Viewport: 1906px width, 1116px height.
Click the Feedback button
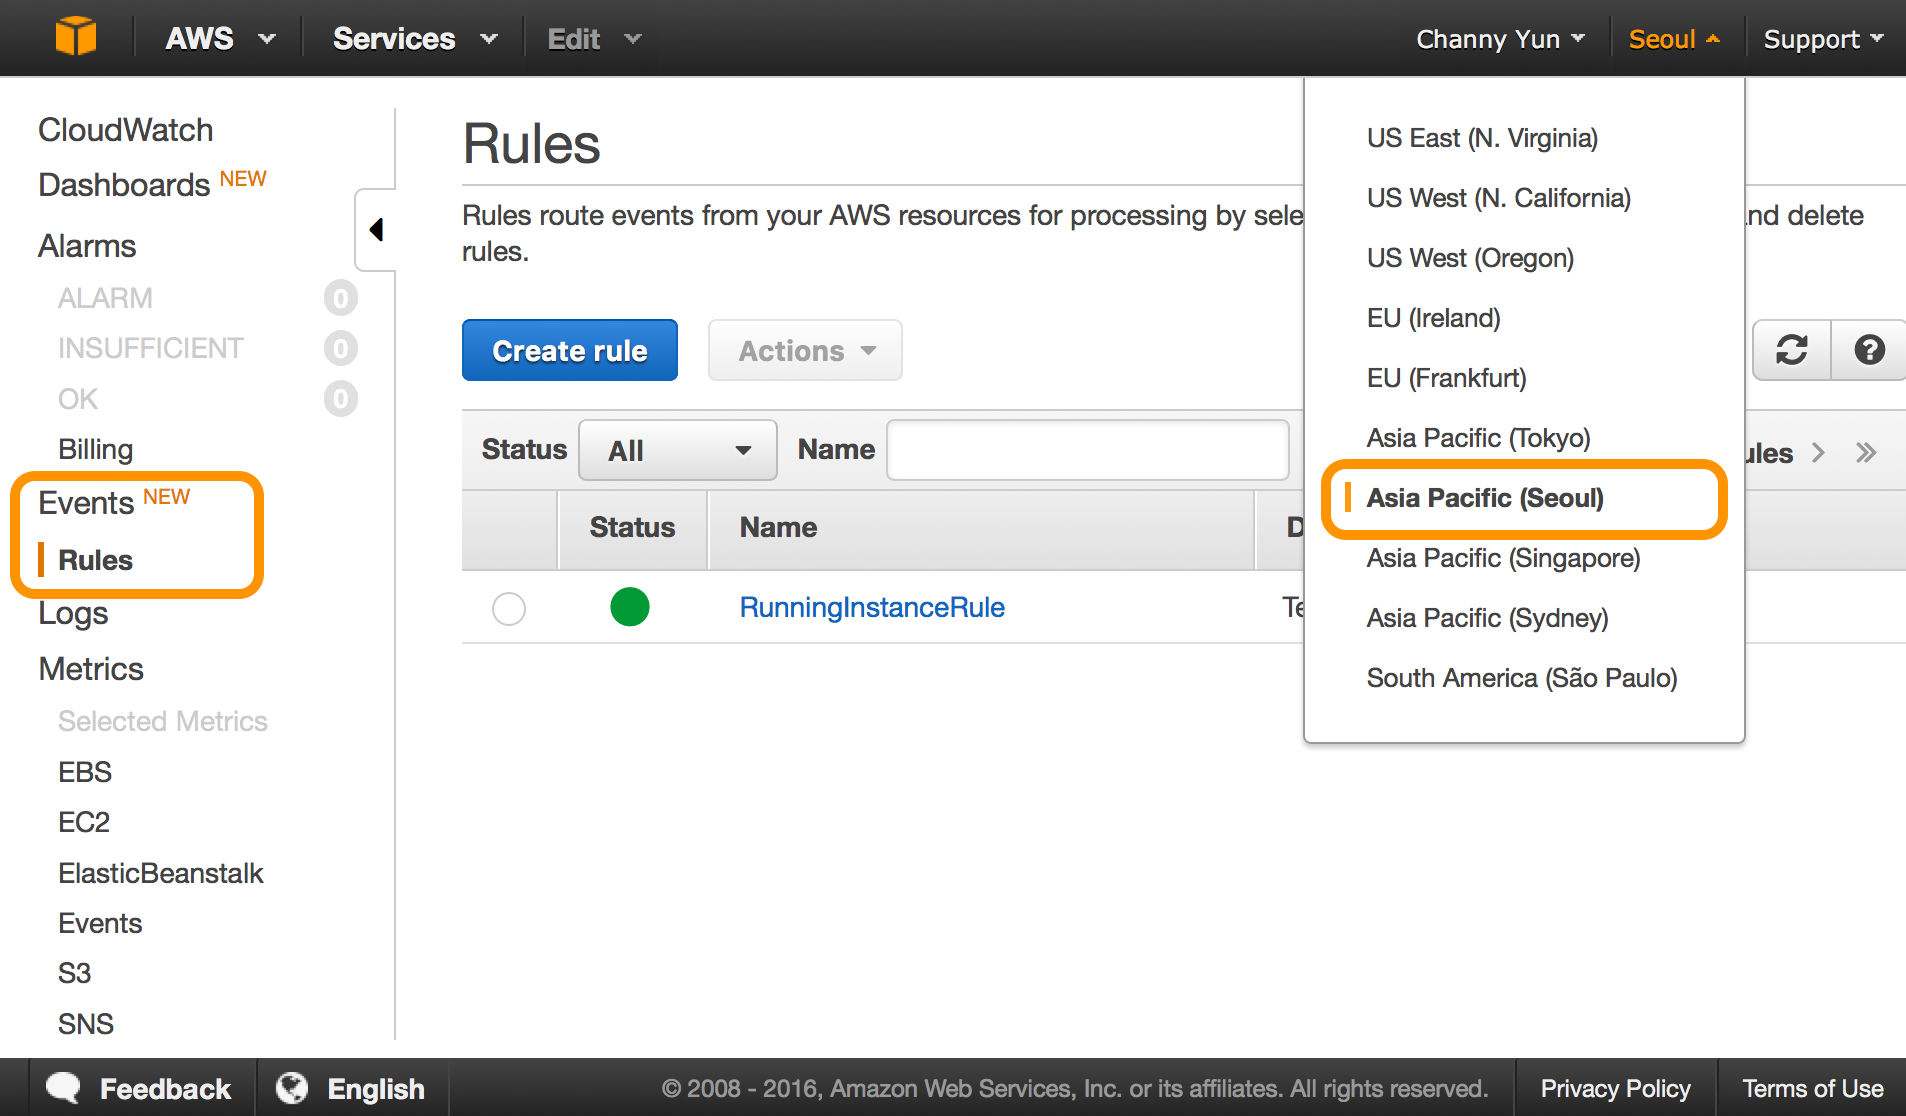click(165, 1088)
